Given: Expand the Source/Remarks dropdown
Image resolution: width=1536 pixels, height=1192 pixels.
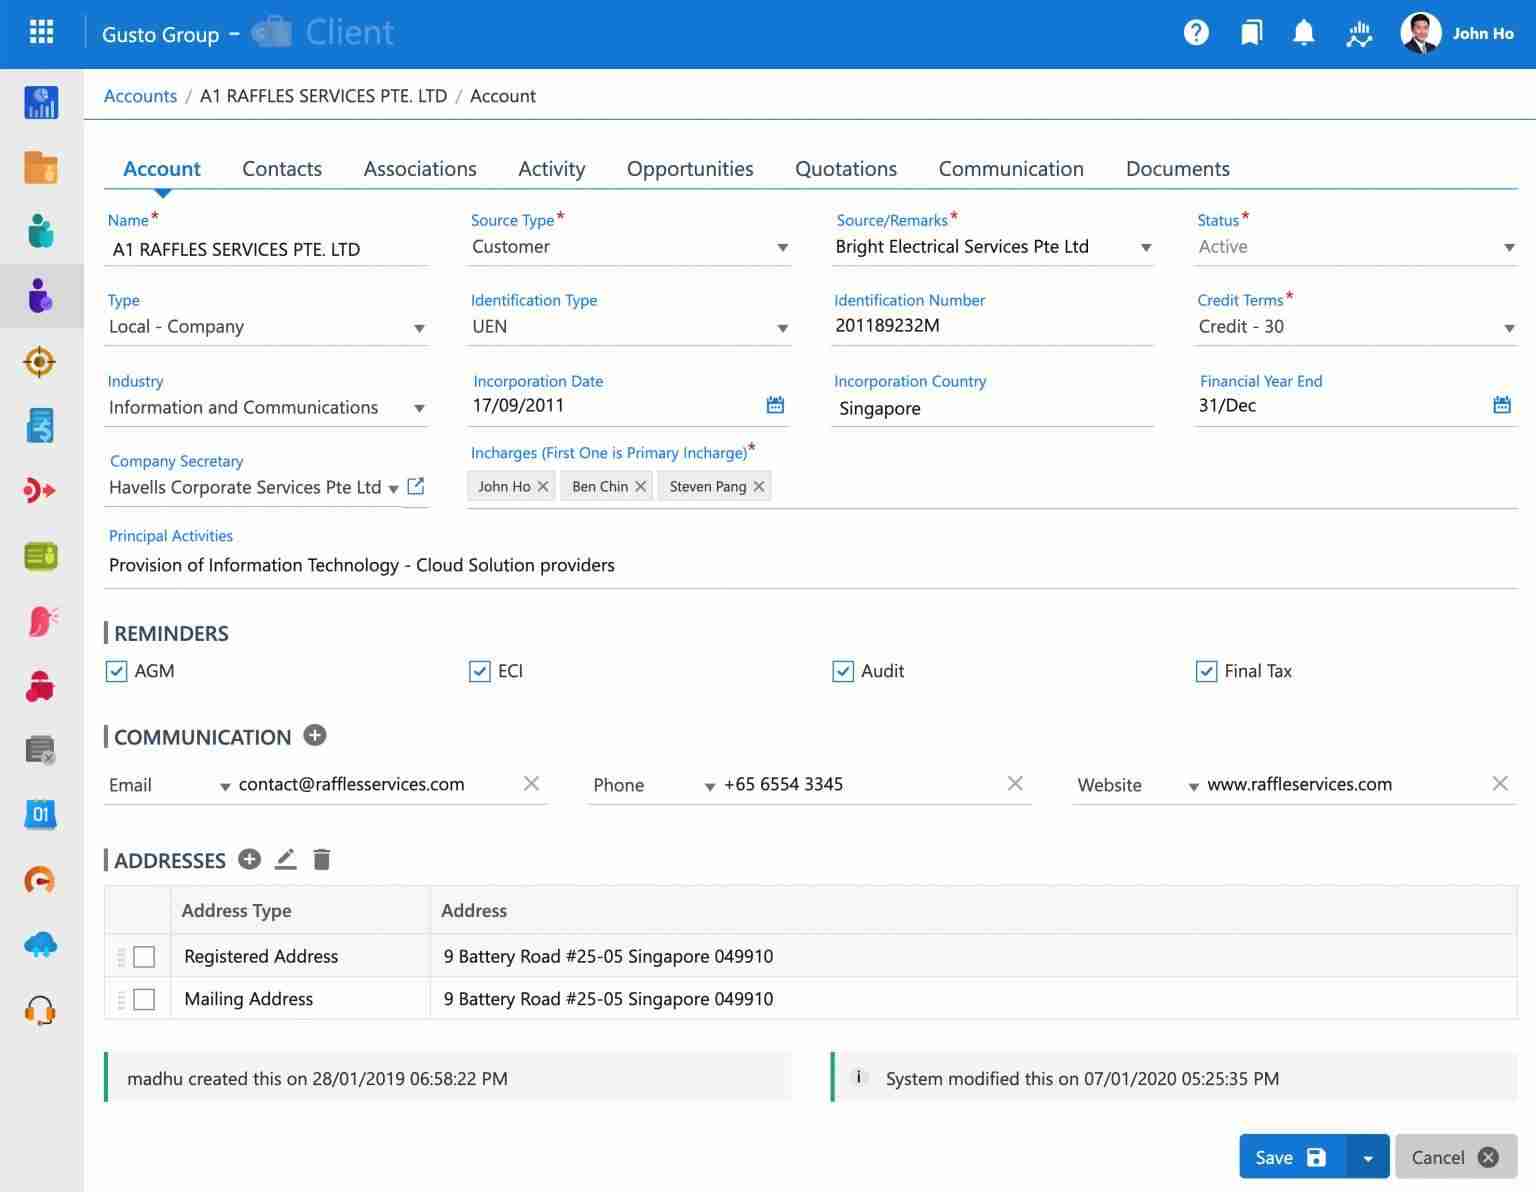Looking at the screenshot, I should point(1146,248).
